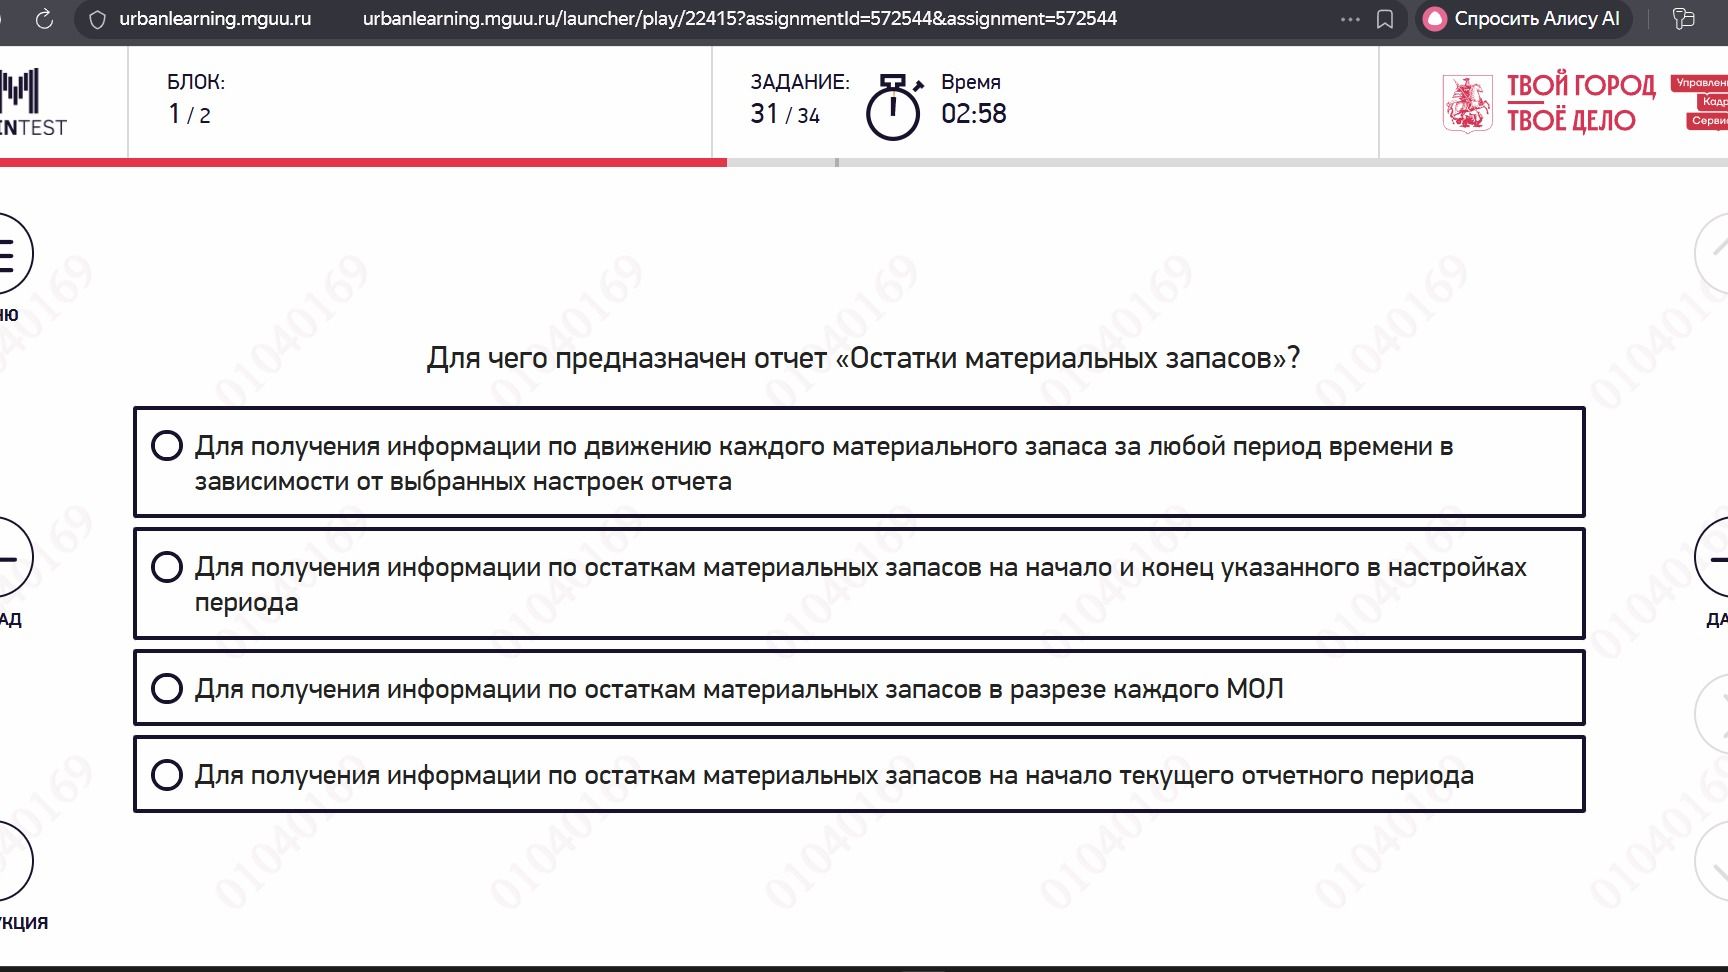Select radio 'на начало и конец указанного периода'
Screen dimensions: 1728x972
click(x=166, y=567)
